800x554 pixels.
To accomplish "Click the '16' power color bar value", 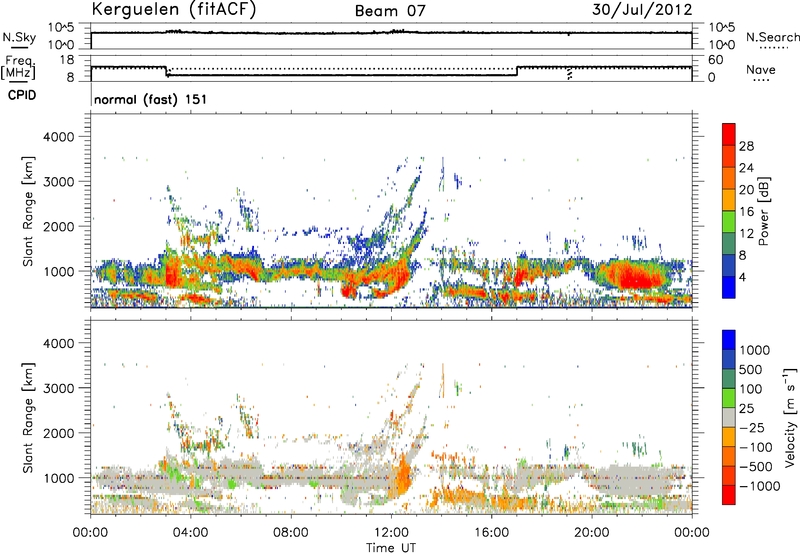I will [746, 212].
